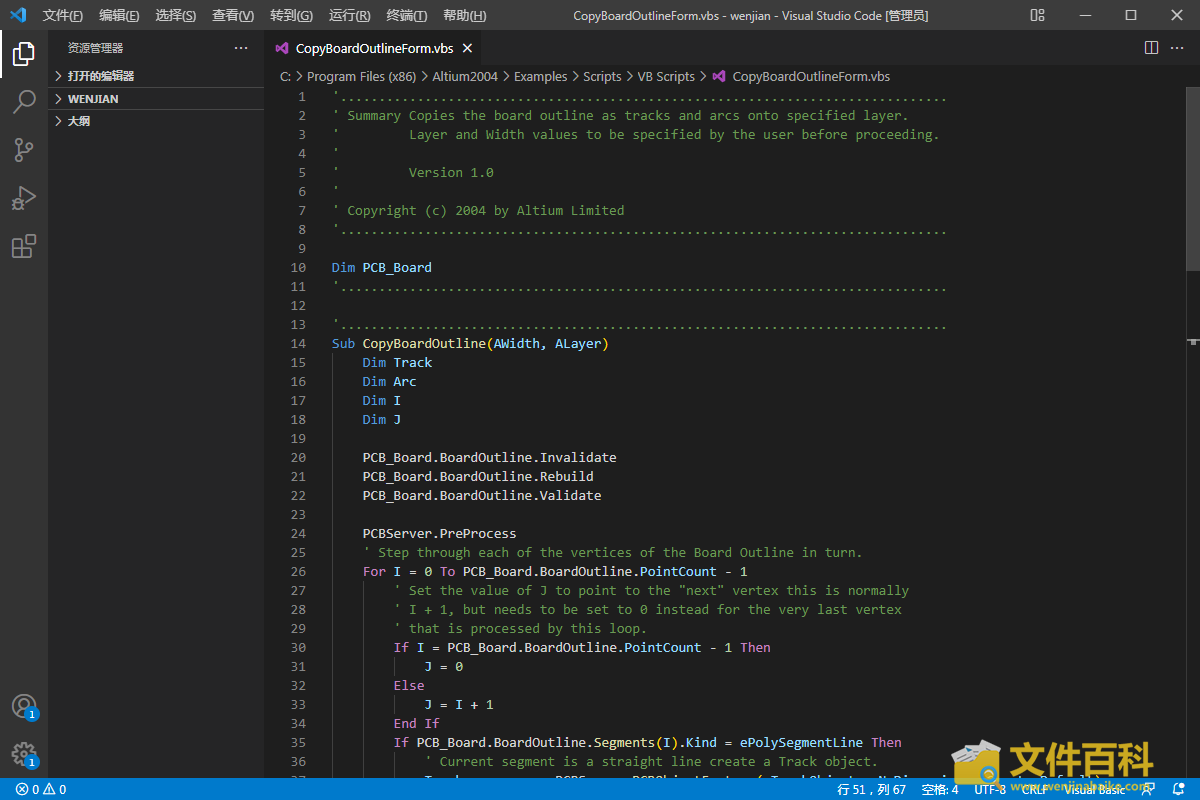Open the 转到(G) menu

point(291,15)
